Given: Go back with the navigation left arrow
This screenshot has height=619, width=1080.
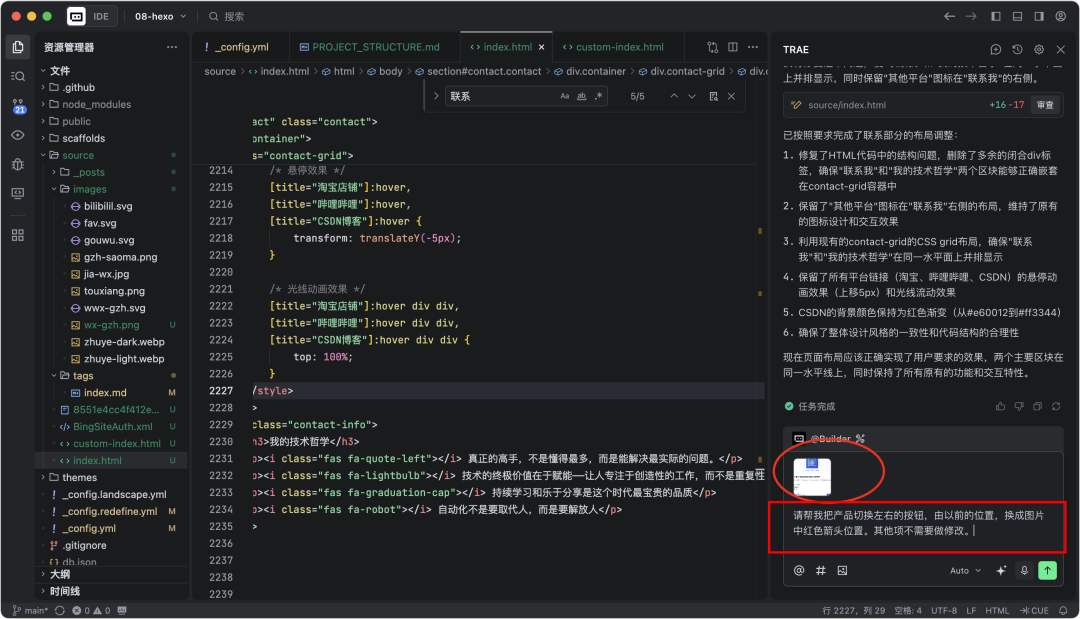Looking at the screenshot, I should point(949,16).
